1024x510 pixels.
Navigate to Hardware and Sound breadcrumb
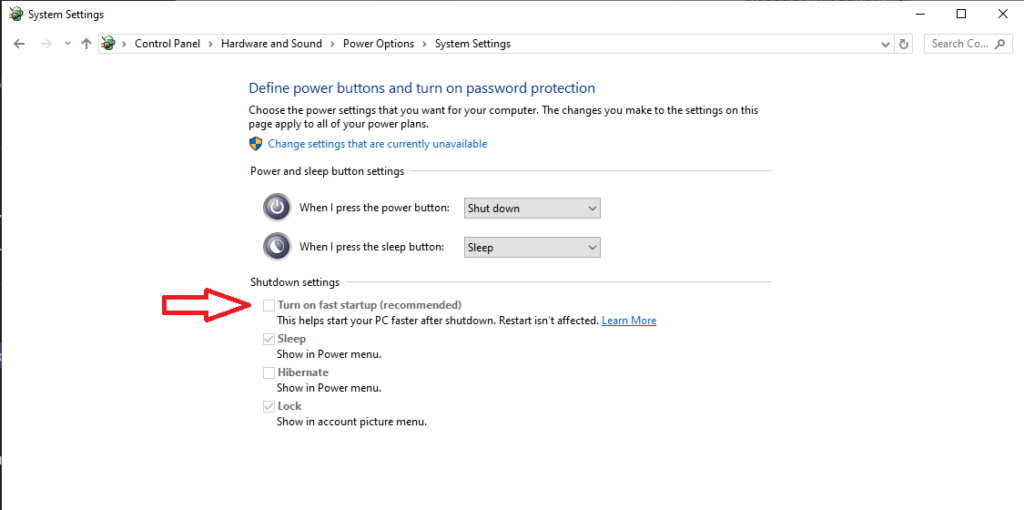(271, 44)
